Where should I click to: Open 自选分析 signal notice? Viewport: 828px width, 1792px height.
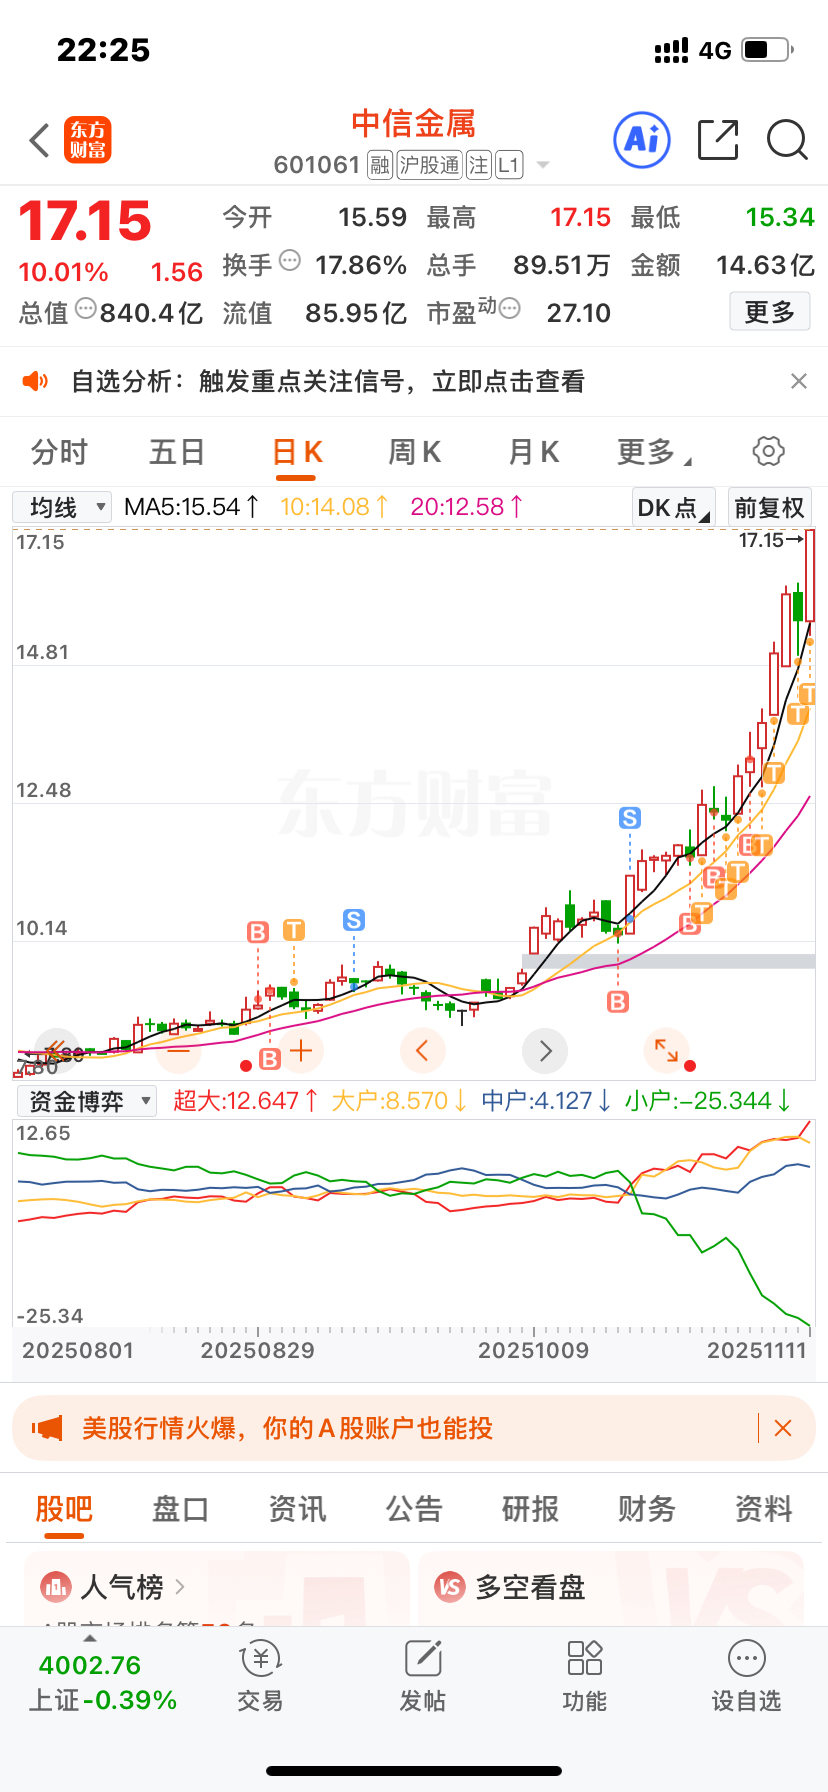[x=328, y=381]
